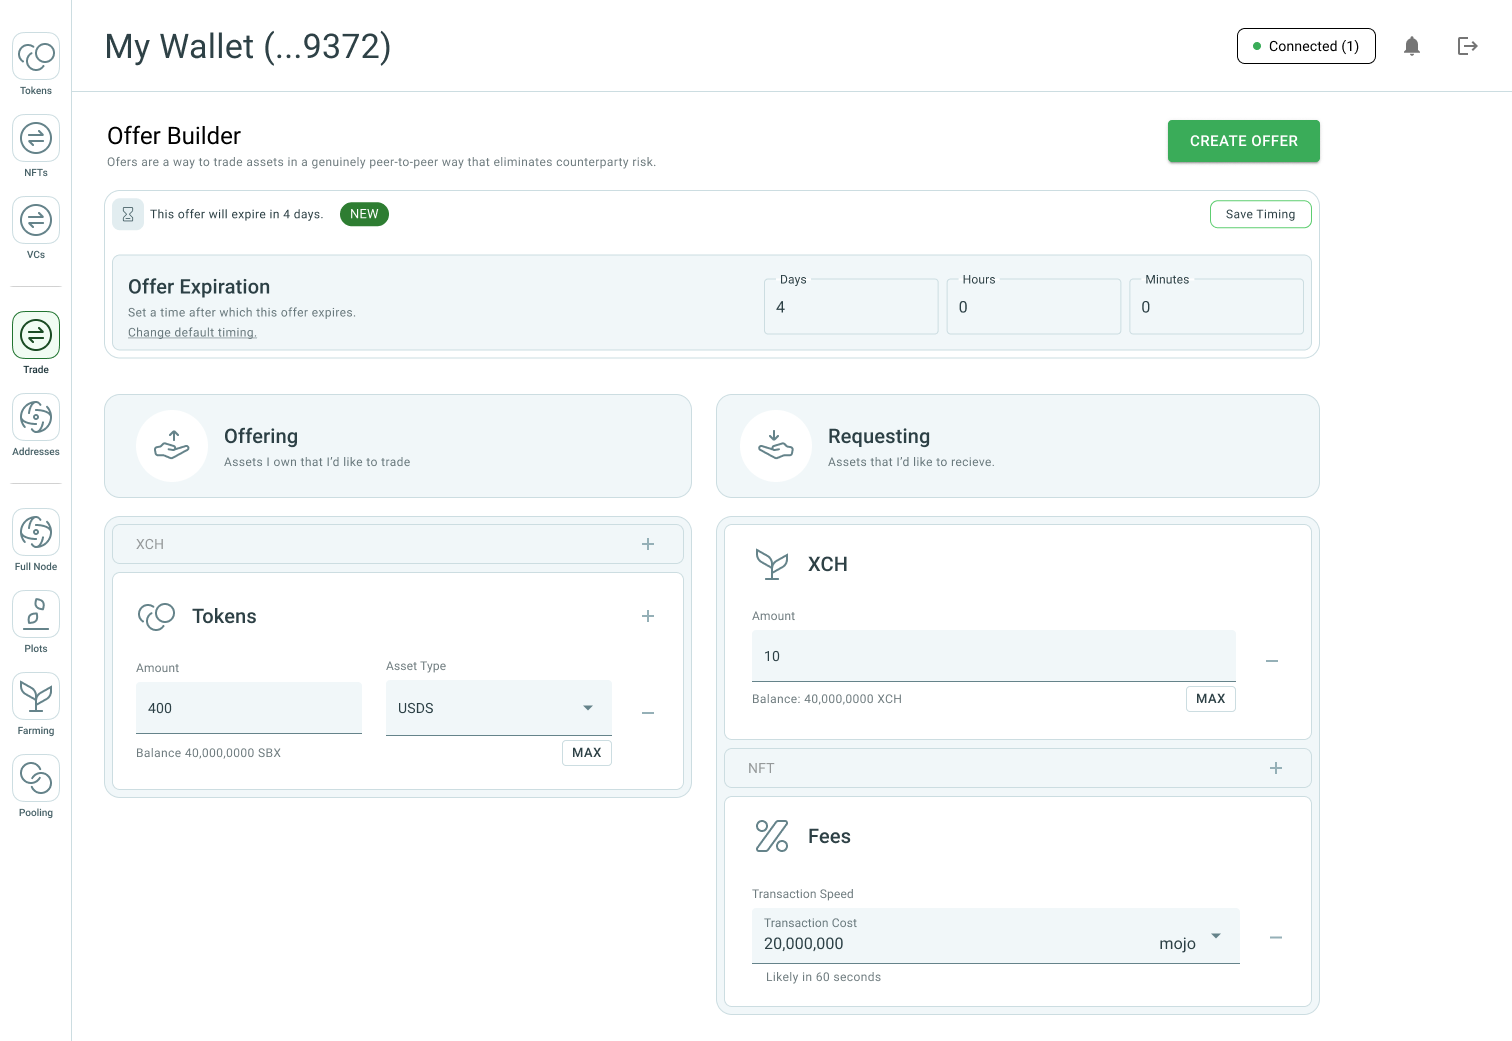
Task: Open the notifications bell
Action: coord(1412,46)
